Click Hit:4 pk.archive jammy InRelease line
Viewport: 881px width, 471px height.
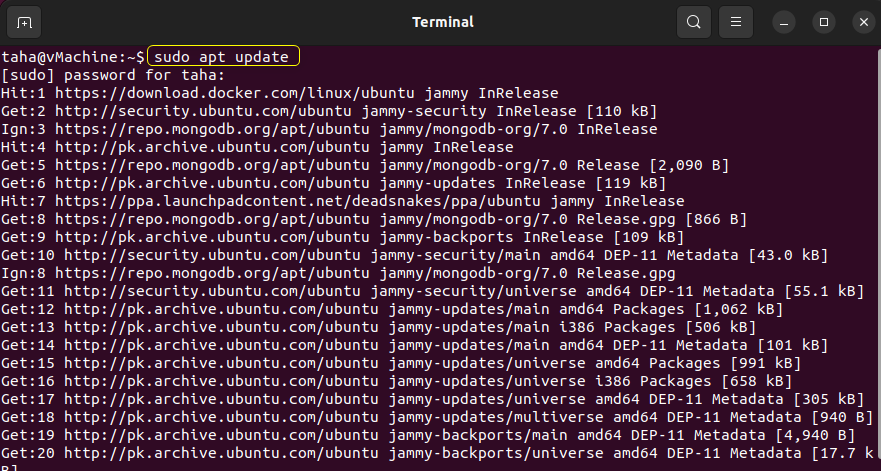[257, 147]
